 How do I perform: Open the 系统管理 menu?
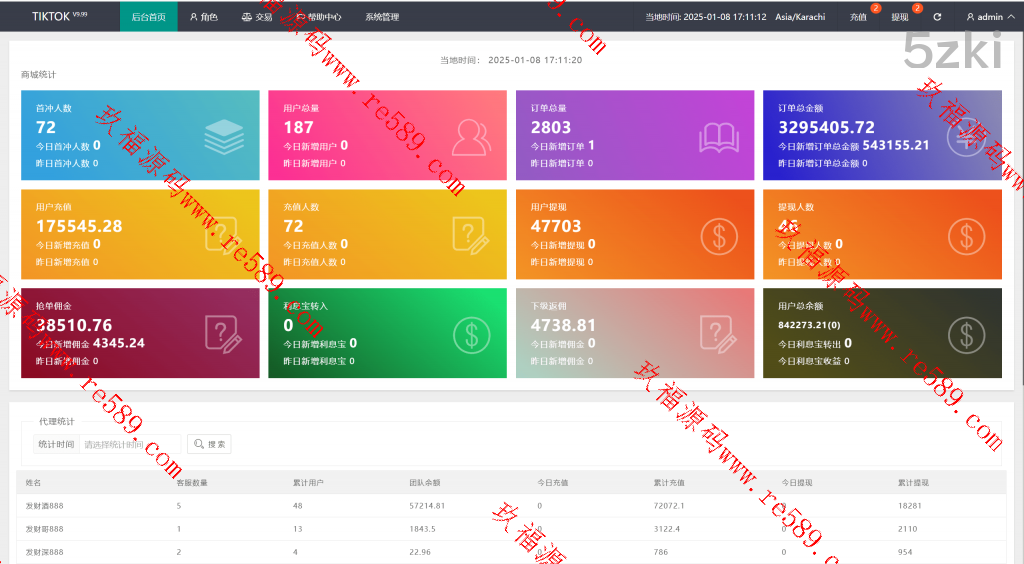[382, 17]
